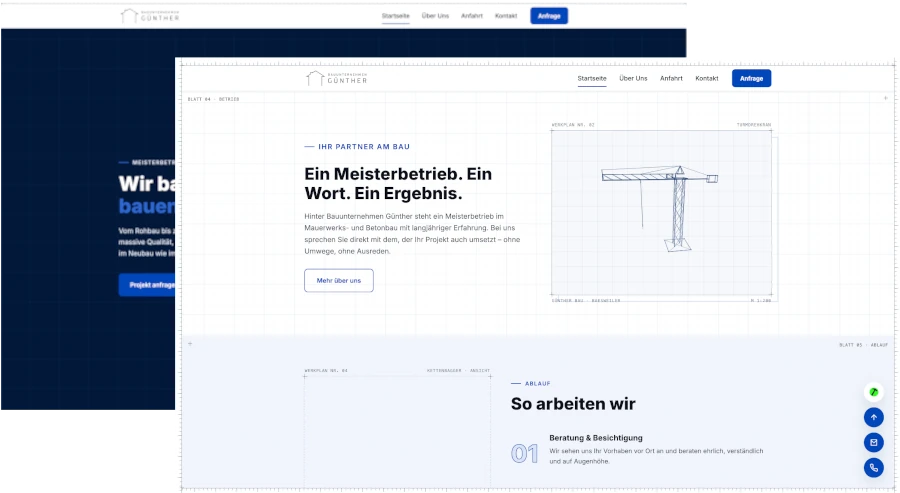900x493 pixels.
Task: Open Startseite in the front page navigation
Action: [x=592, y=79]
